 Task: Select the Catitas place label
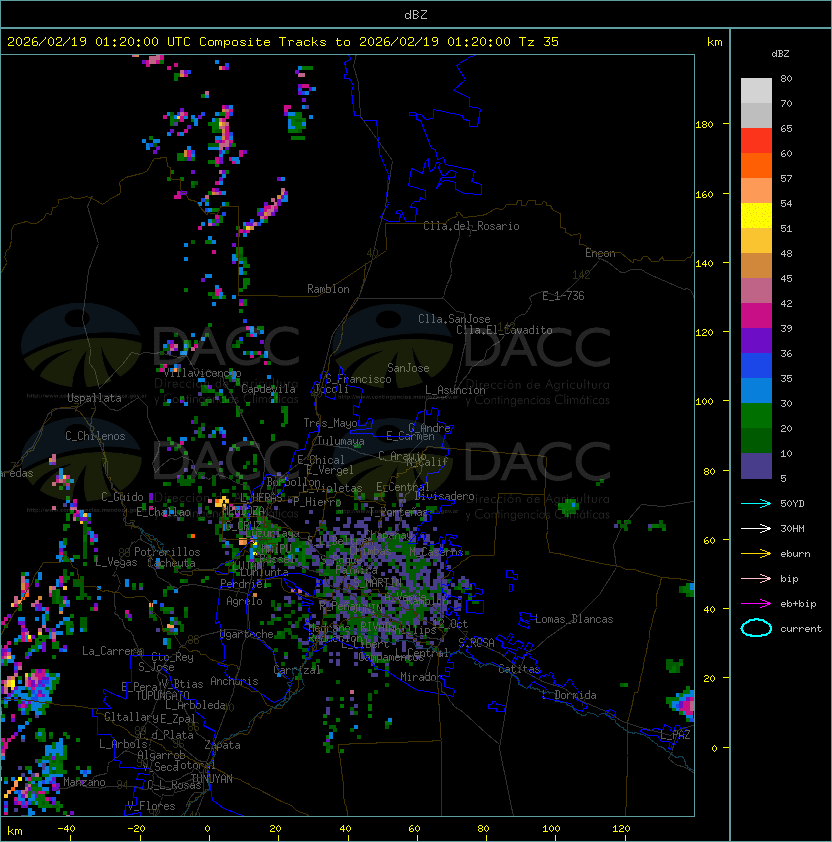click(x=519, y=669)
